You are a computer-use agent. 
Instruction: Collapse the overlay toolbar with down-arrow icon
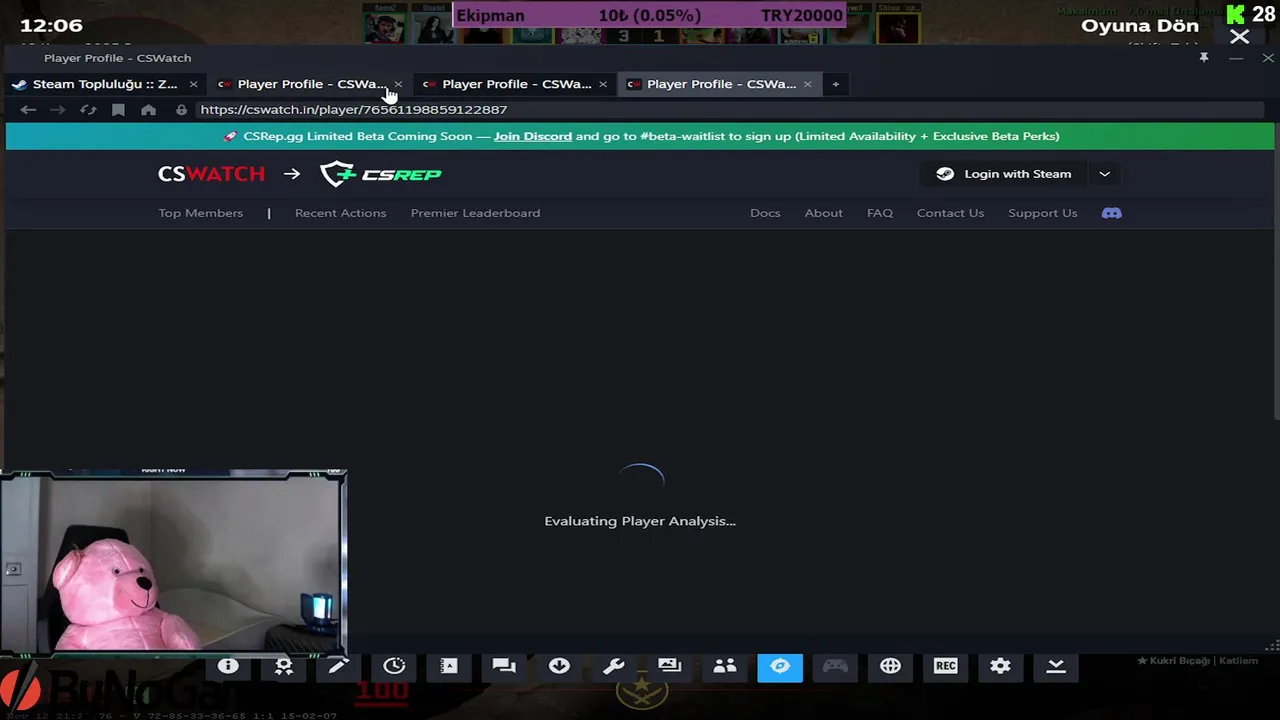click(x=1056, y=666)
